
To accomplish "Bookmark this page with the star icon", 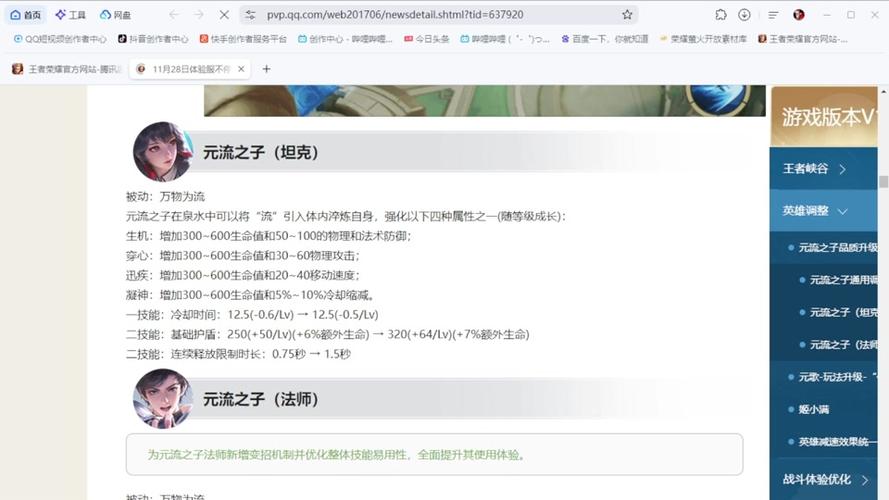I will tap(627, 15).
